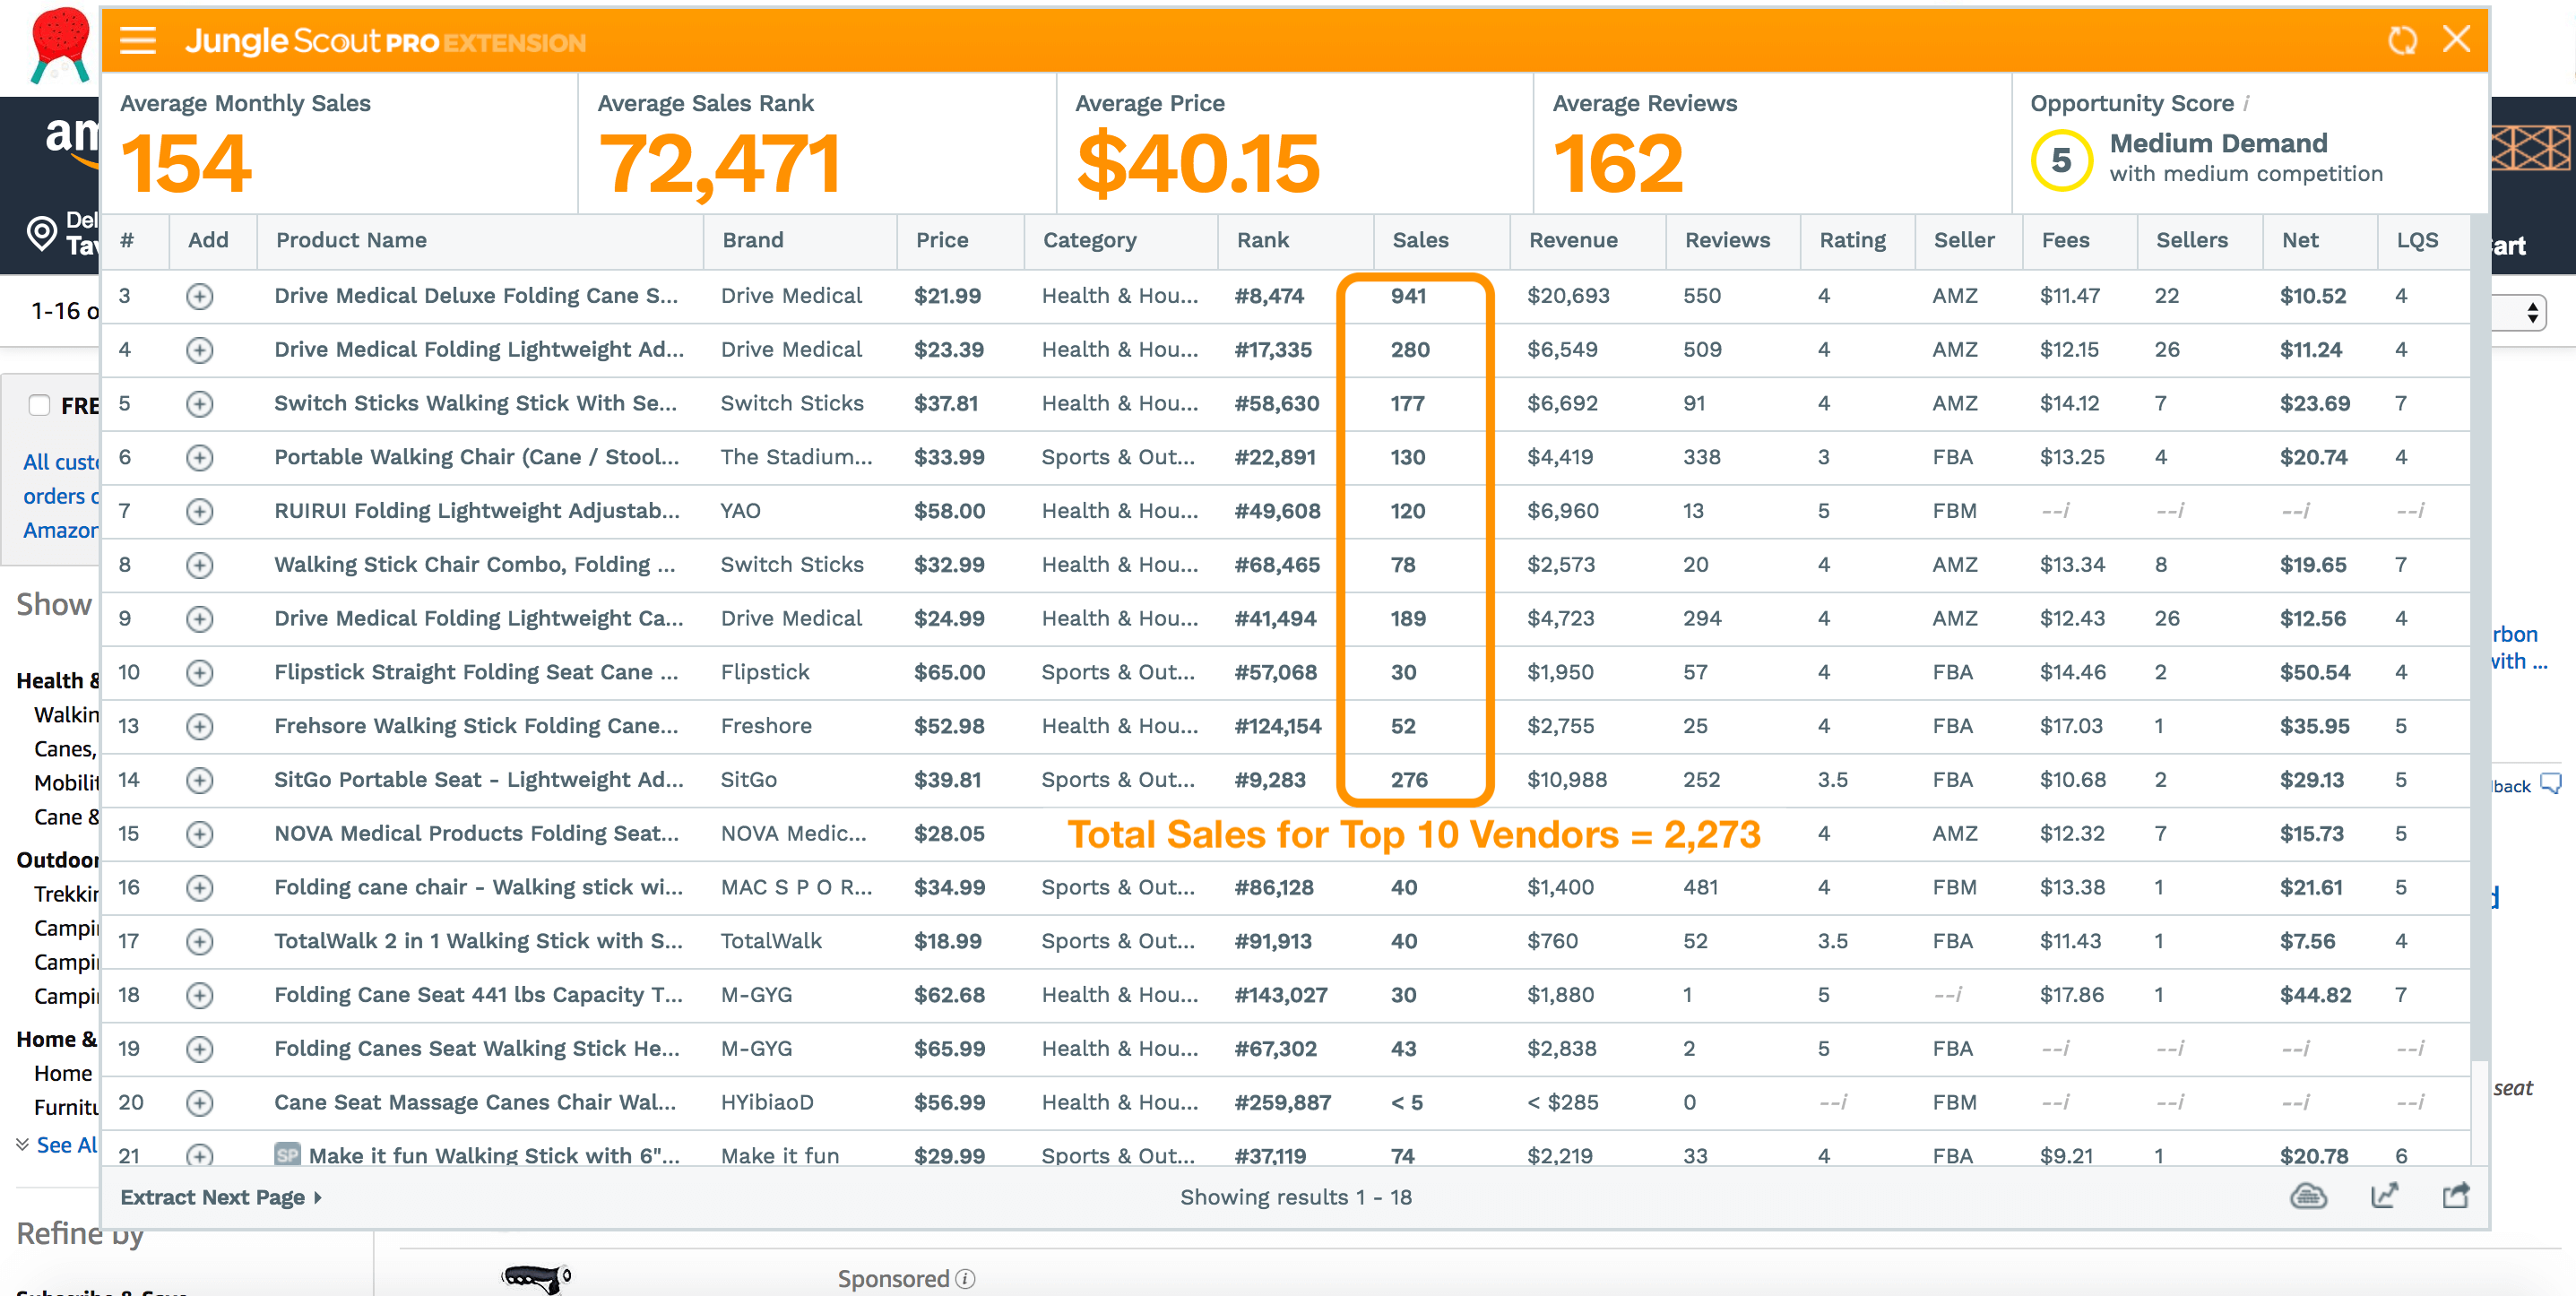Click the refresh icon in header

coord(2401,41)
